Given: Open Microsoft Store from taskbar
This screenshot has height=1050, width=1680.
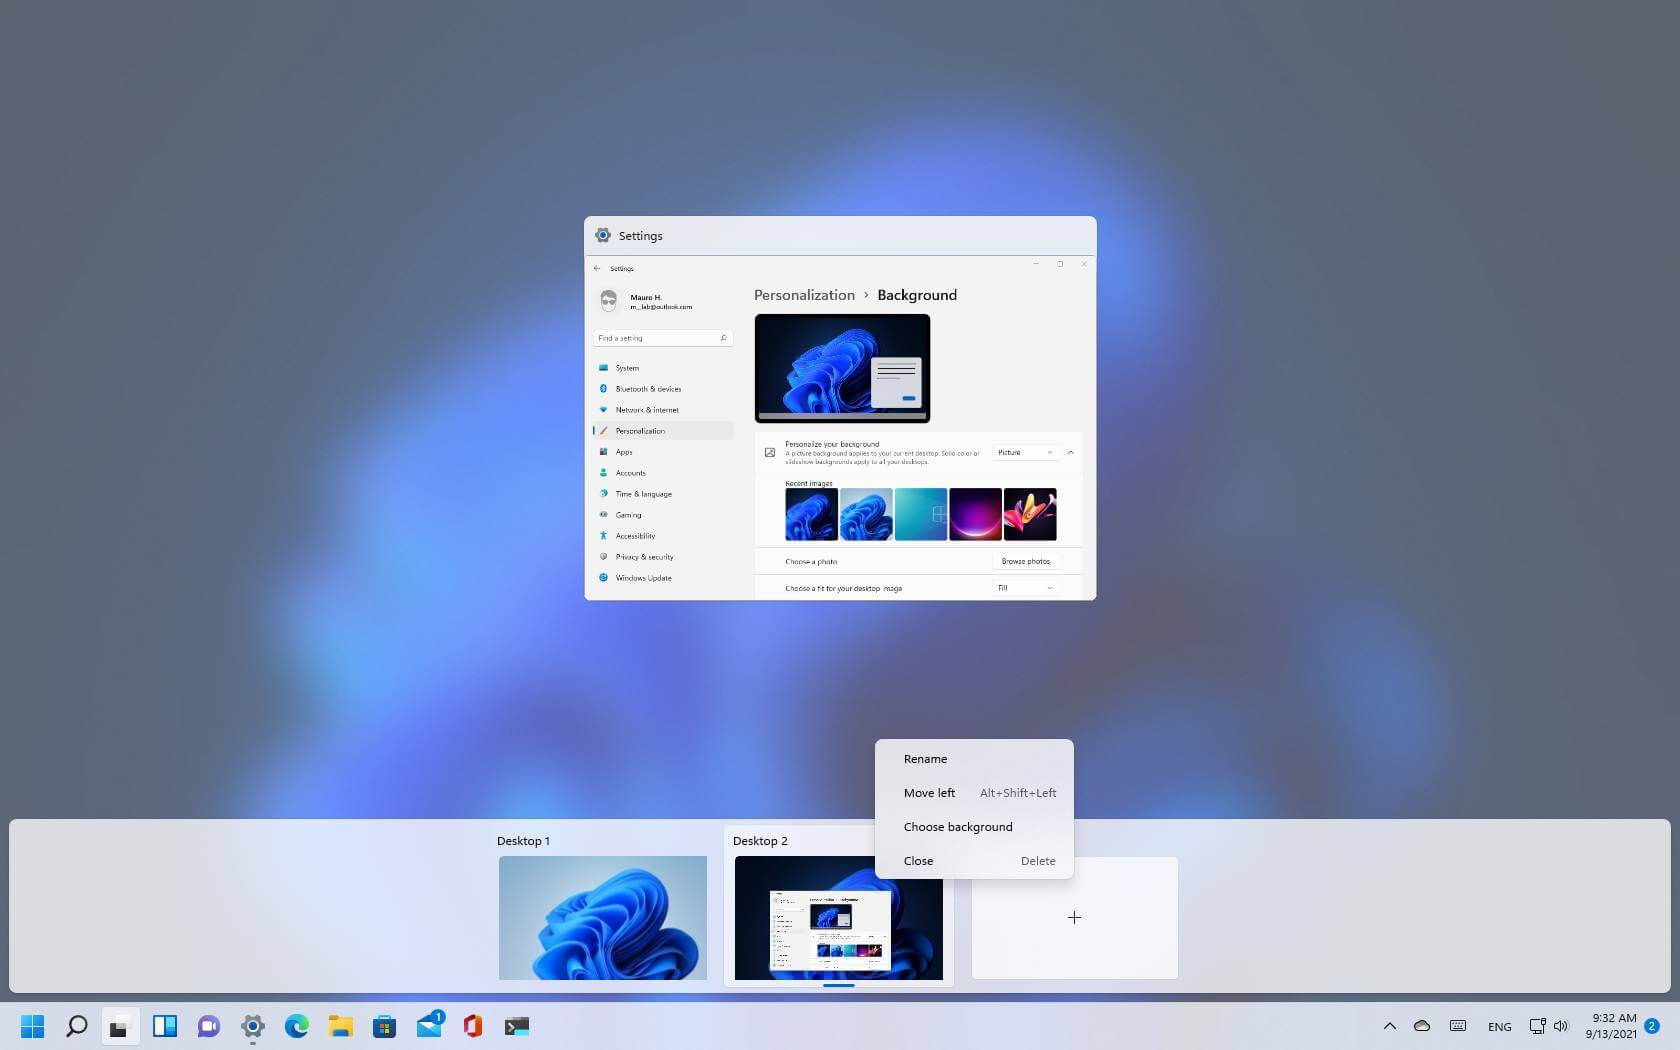Looking at the screenshot, I should pyautogui.click(x=384, y=1025).
